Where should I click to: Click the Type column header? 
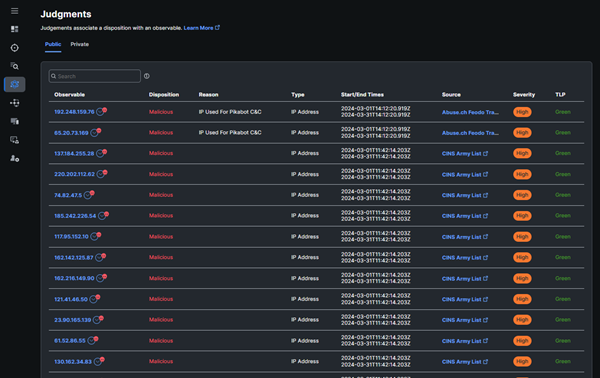click(298, 94)
